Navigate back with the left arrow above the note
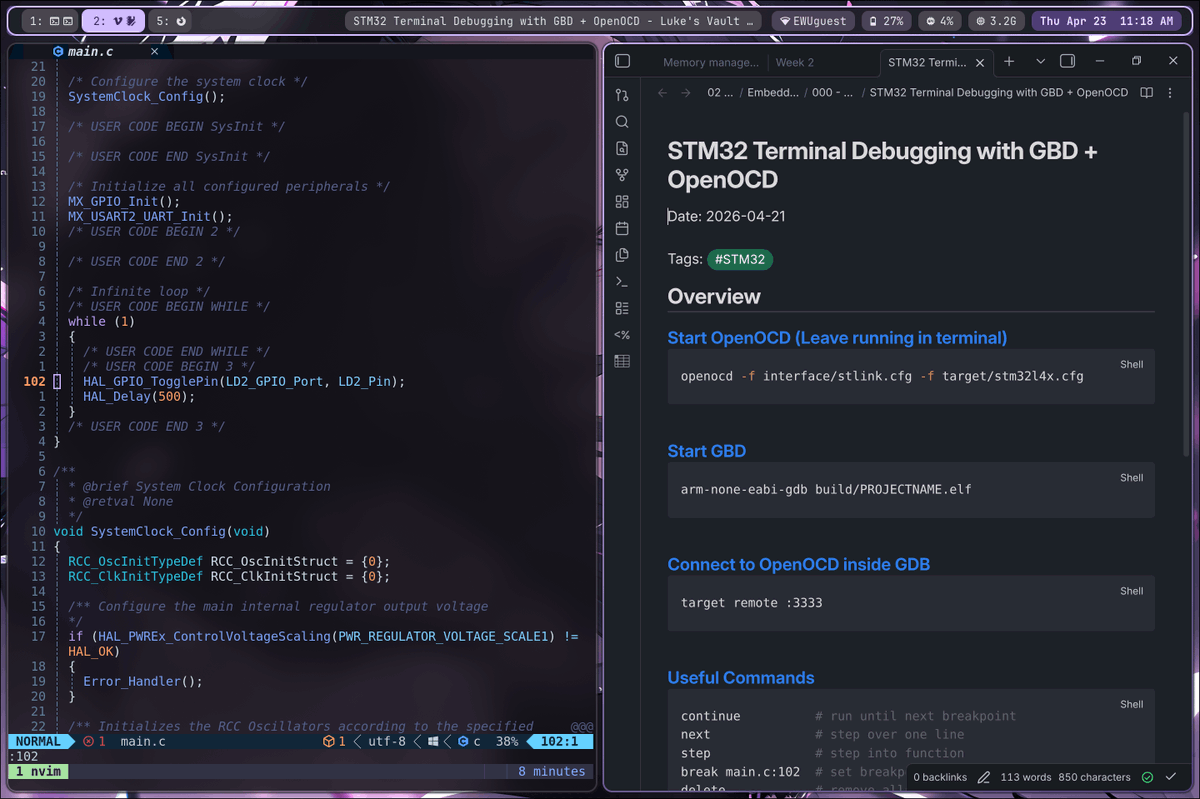The image size is (1200, 799). click(x=662, y=92)
